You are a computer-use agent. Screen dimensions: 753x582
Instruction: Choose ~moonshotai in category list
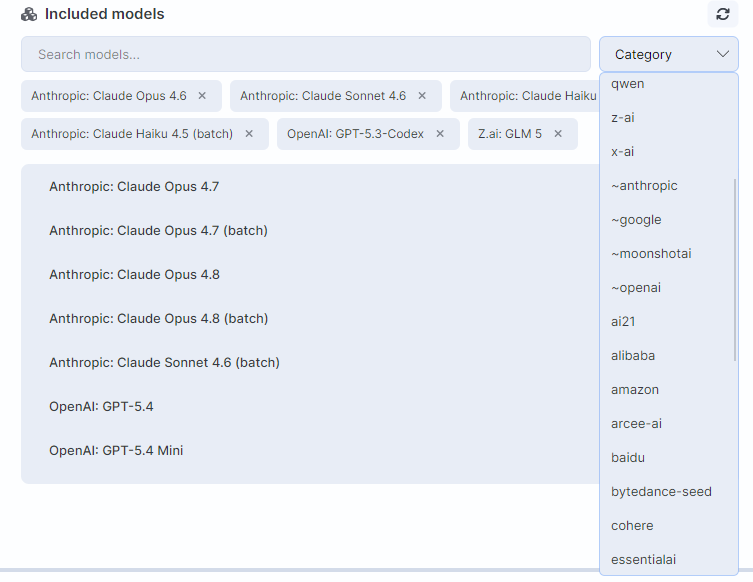pos(668,254)
